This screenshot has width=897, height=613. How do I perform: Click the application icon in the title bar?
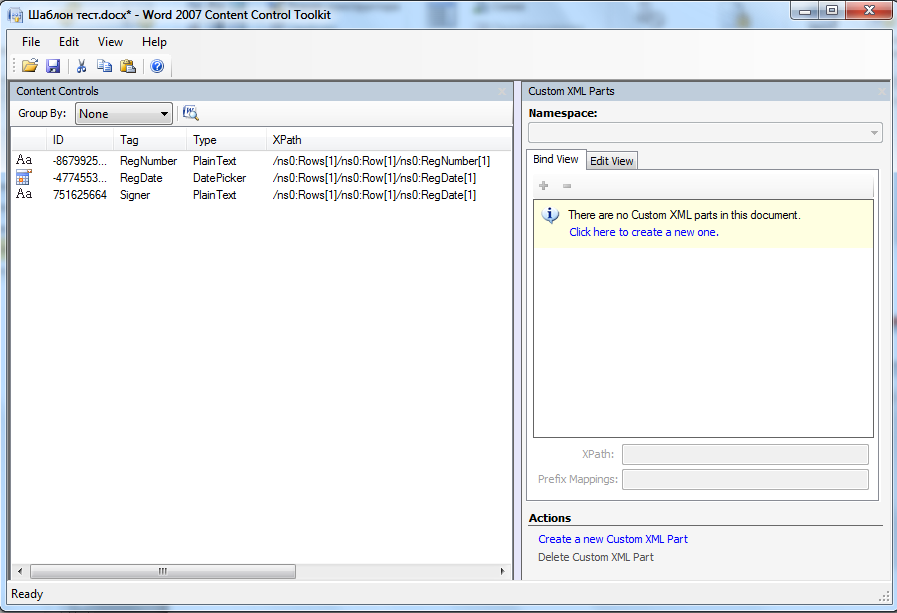15,14
